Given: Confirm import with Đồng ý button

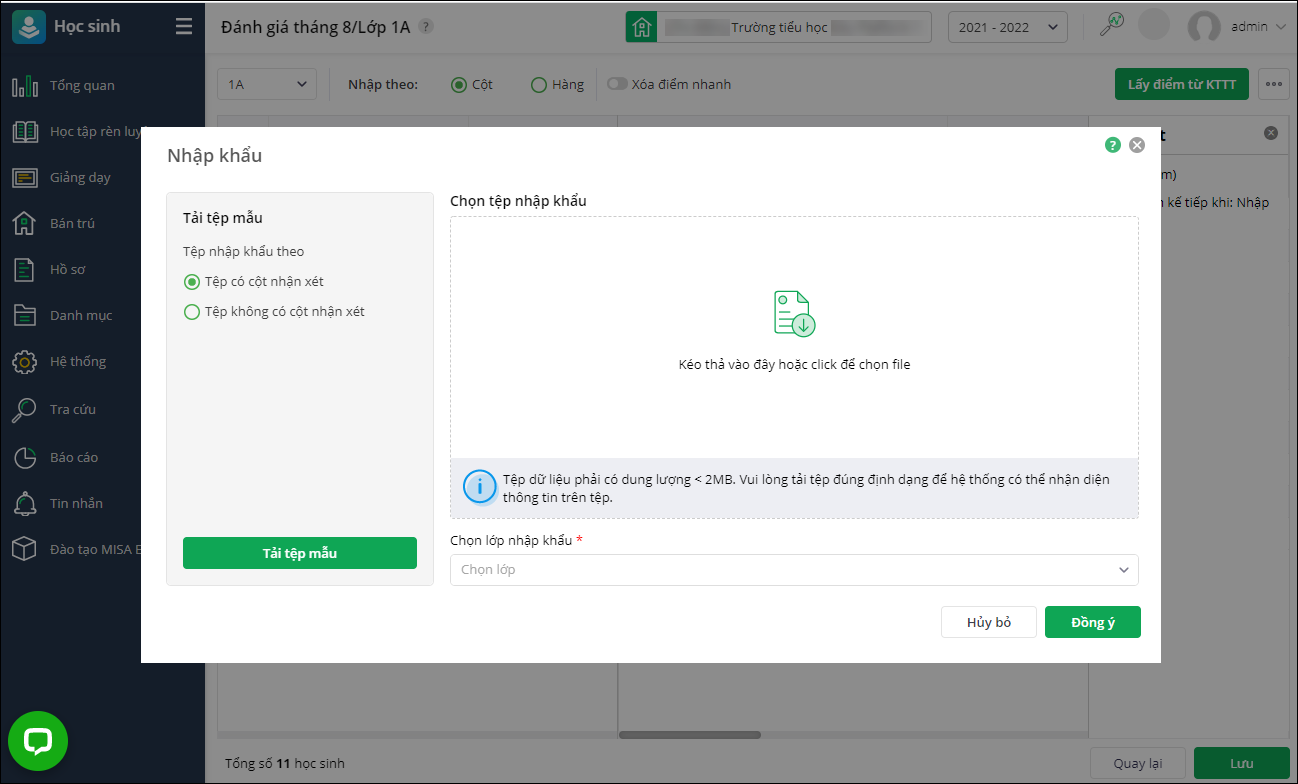Looking at the screenshot, I should 1093,622.
